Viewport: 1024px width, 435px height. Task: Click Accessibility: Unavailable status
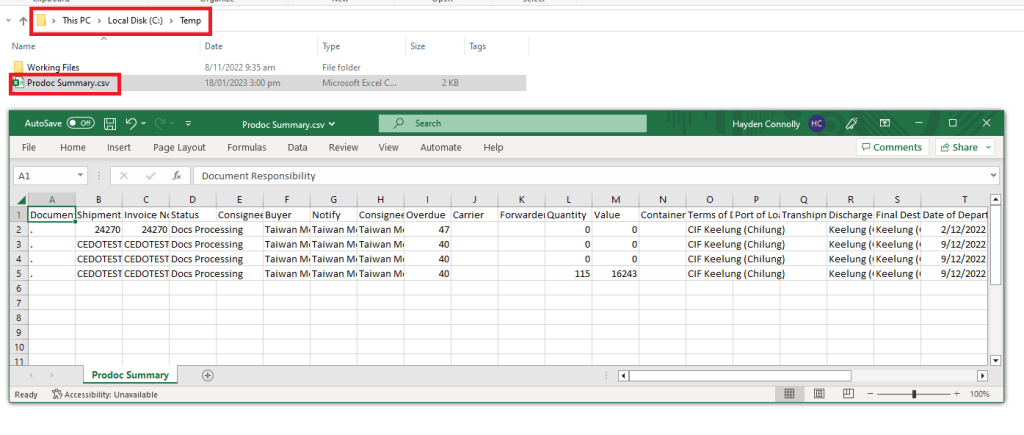click(x=104, y=395)
